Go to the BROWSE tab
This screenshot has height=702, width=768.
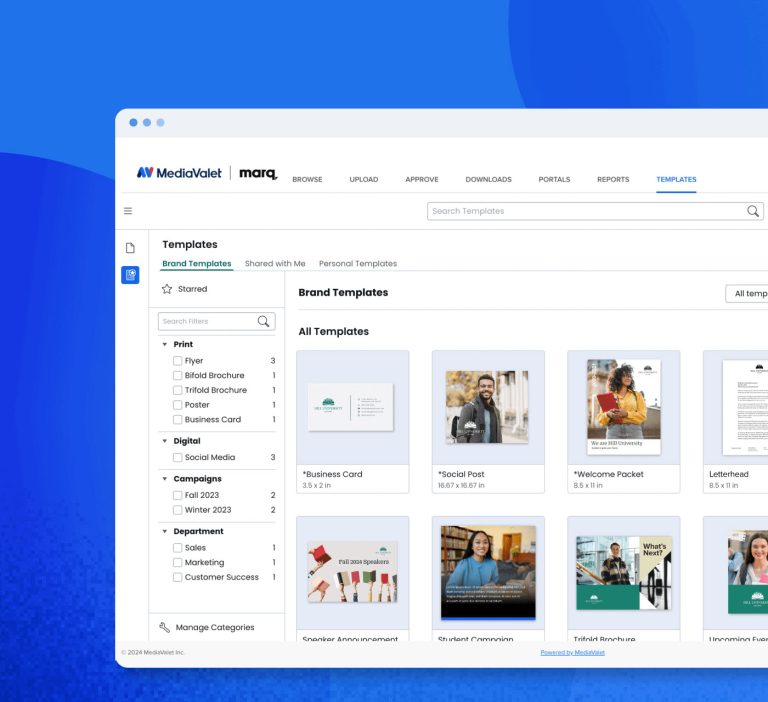[x=307, y=179]
